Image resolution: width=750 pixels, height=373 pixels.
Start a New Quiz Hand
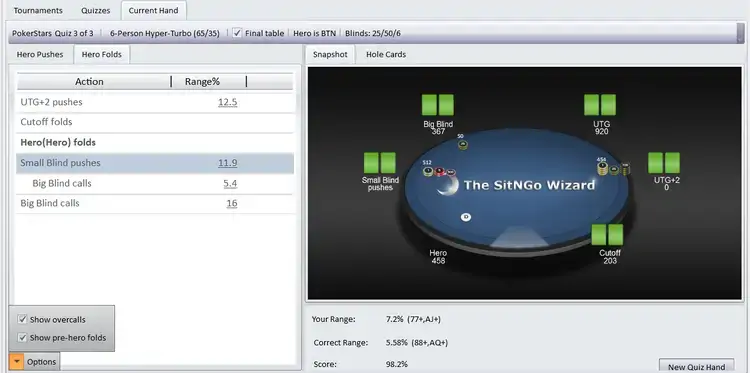pos(696,367)
